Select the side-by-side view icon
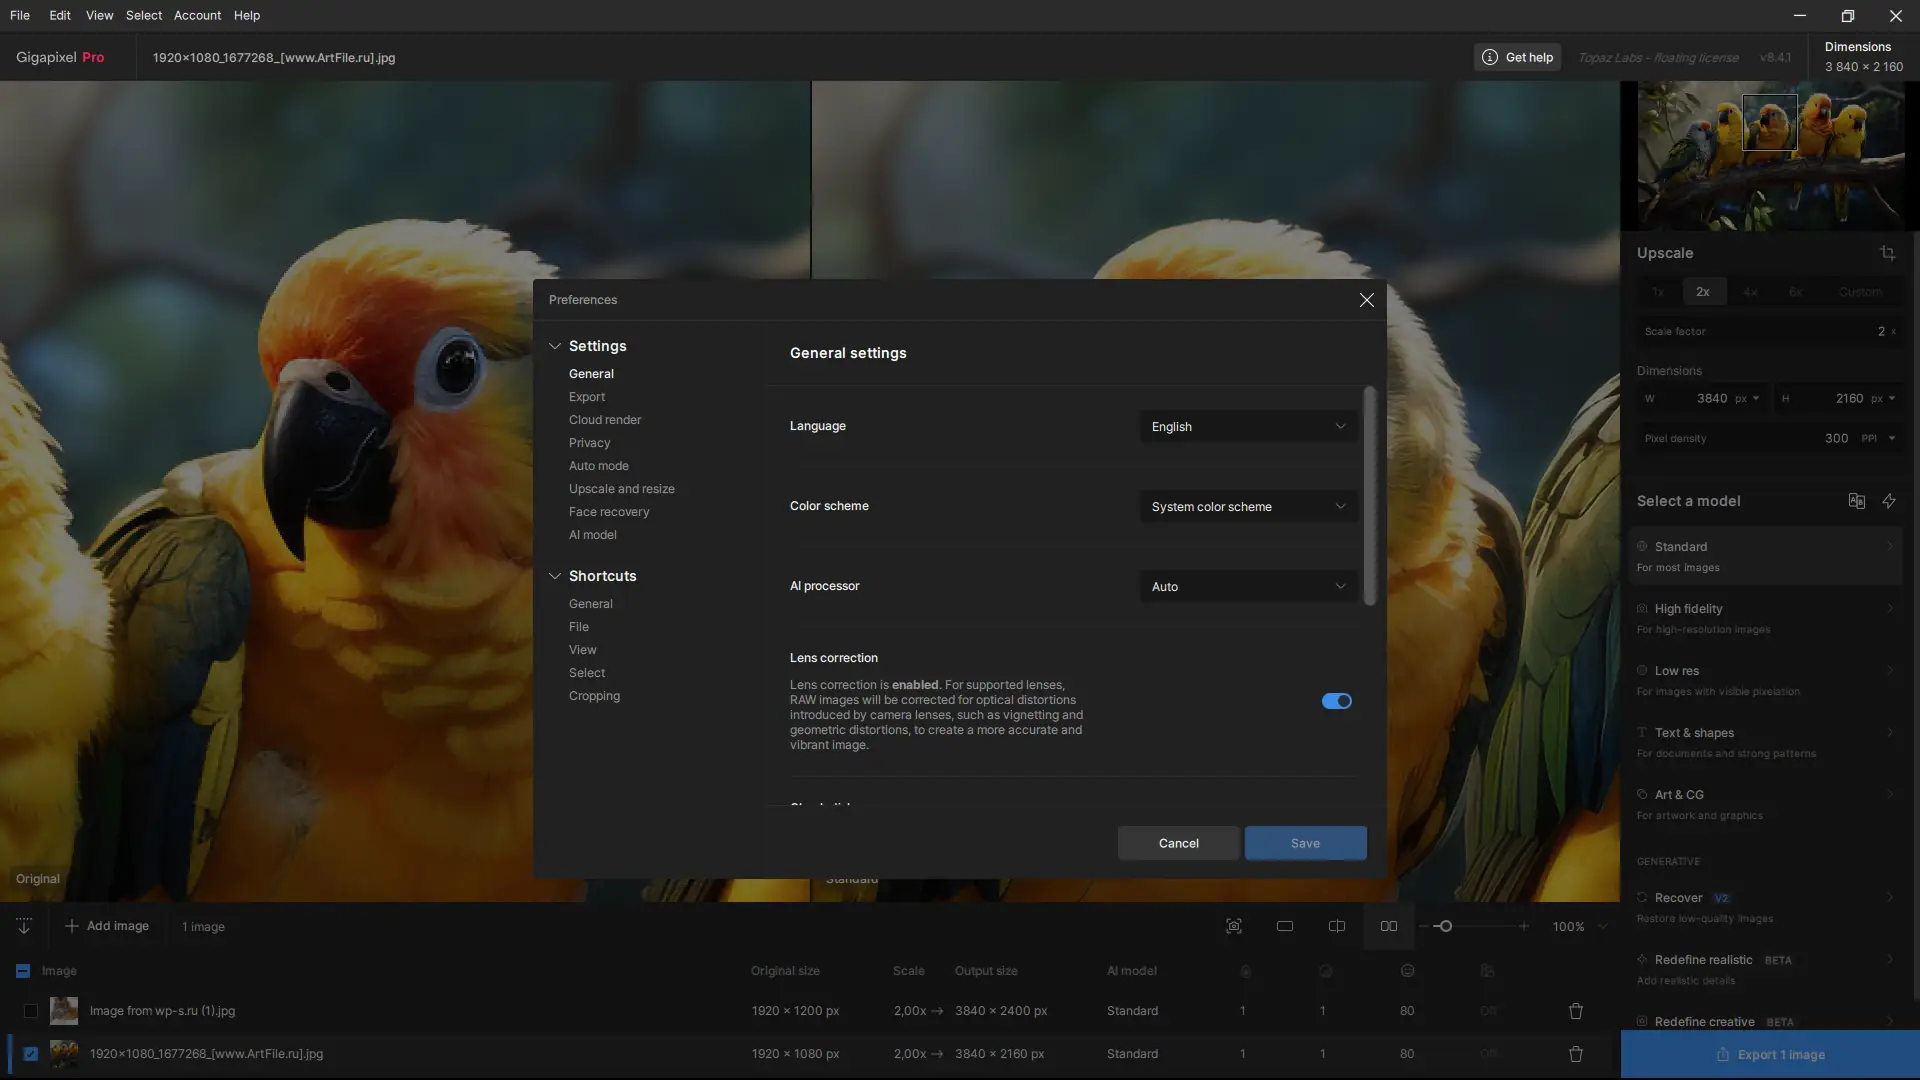 (x=1389, y=926)
